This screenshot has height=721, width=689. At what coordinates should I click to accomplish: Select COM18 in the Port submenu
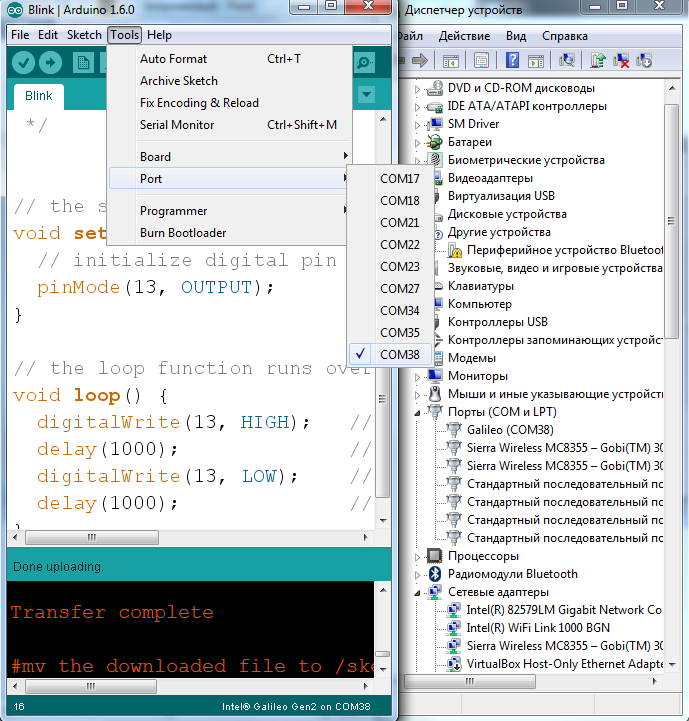pos(390,200)
